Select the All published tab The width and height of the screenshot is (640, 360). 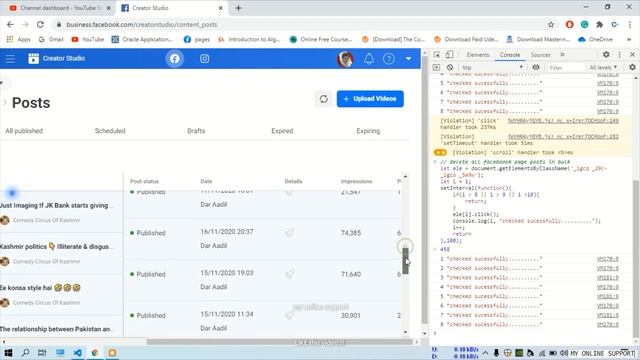[x=24, y=131]
